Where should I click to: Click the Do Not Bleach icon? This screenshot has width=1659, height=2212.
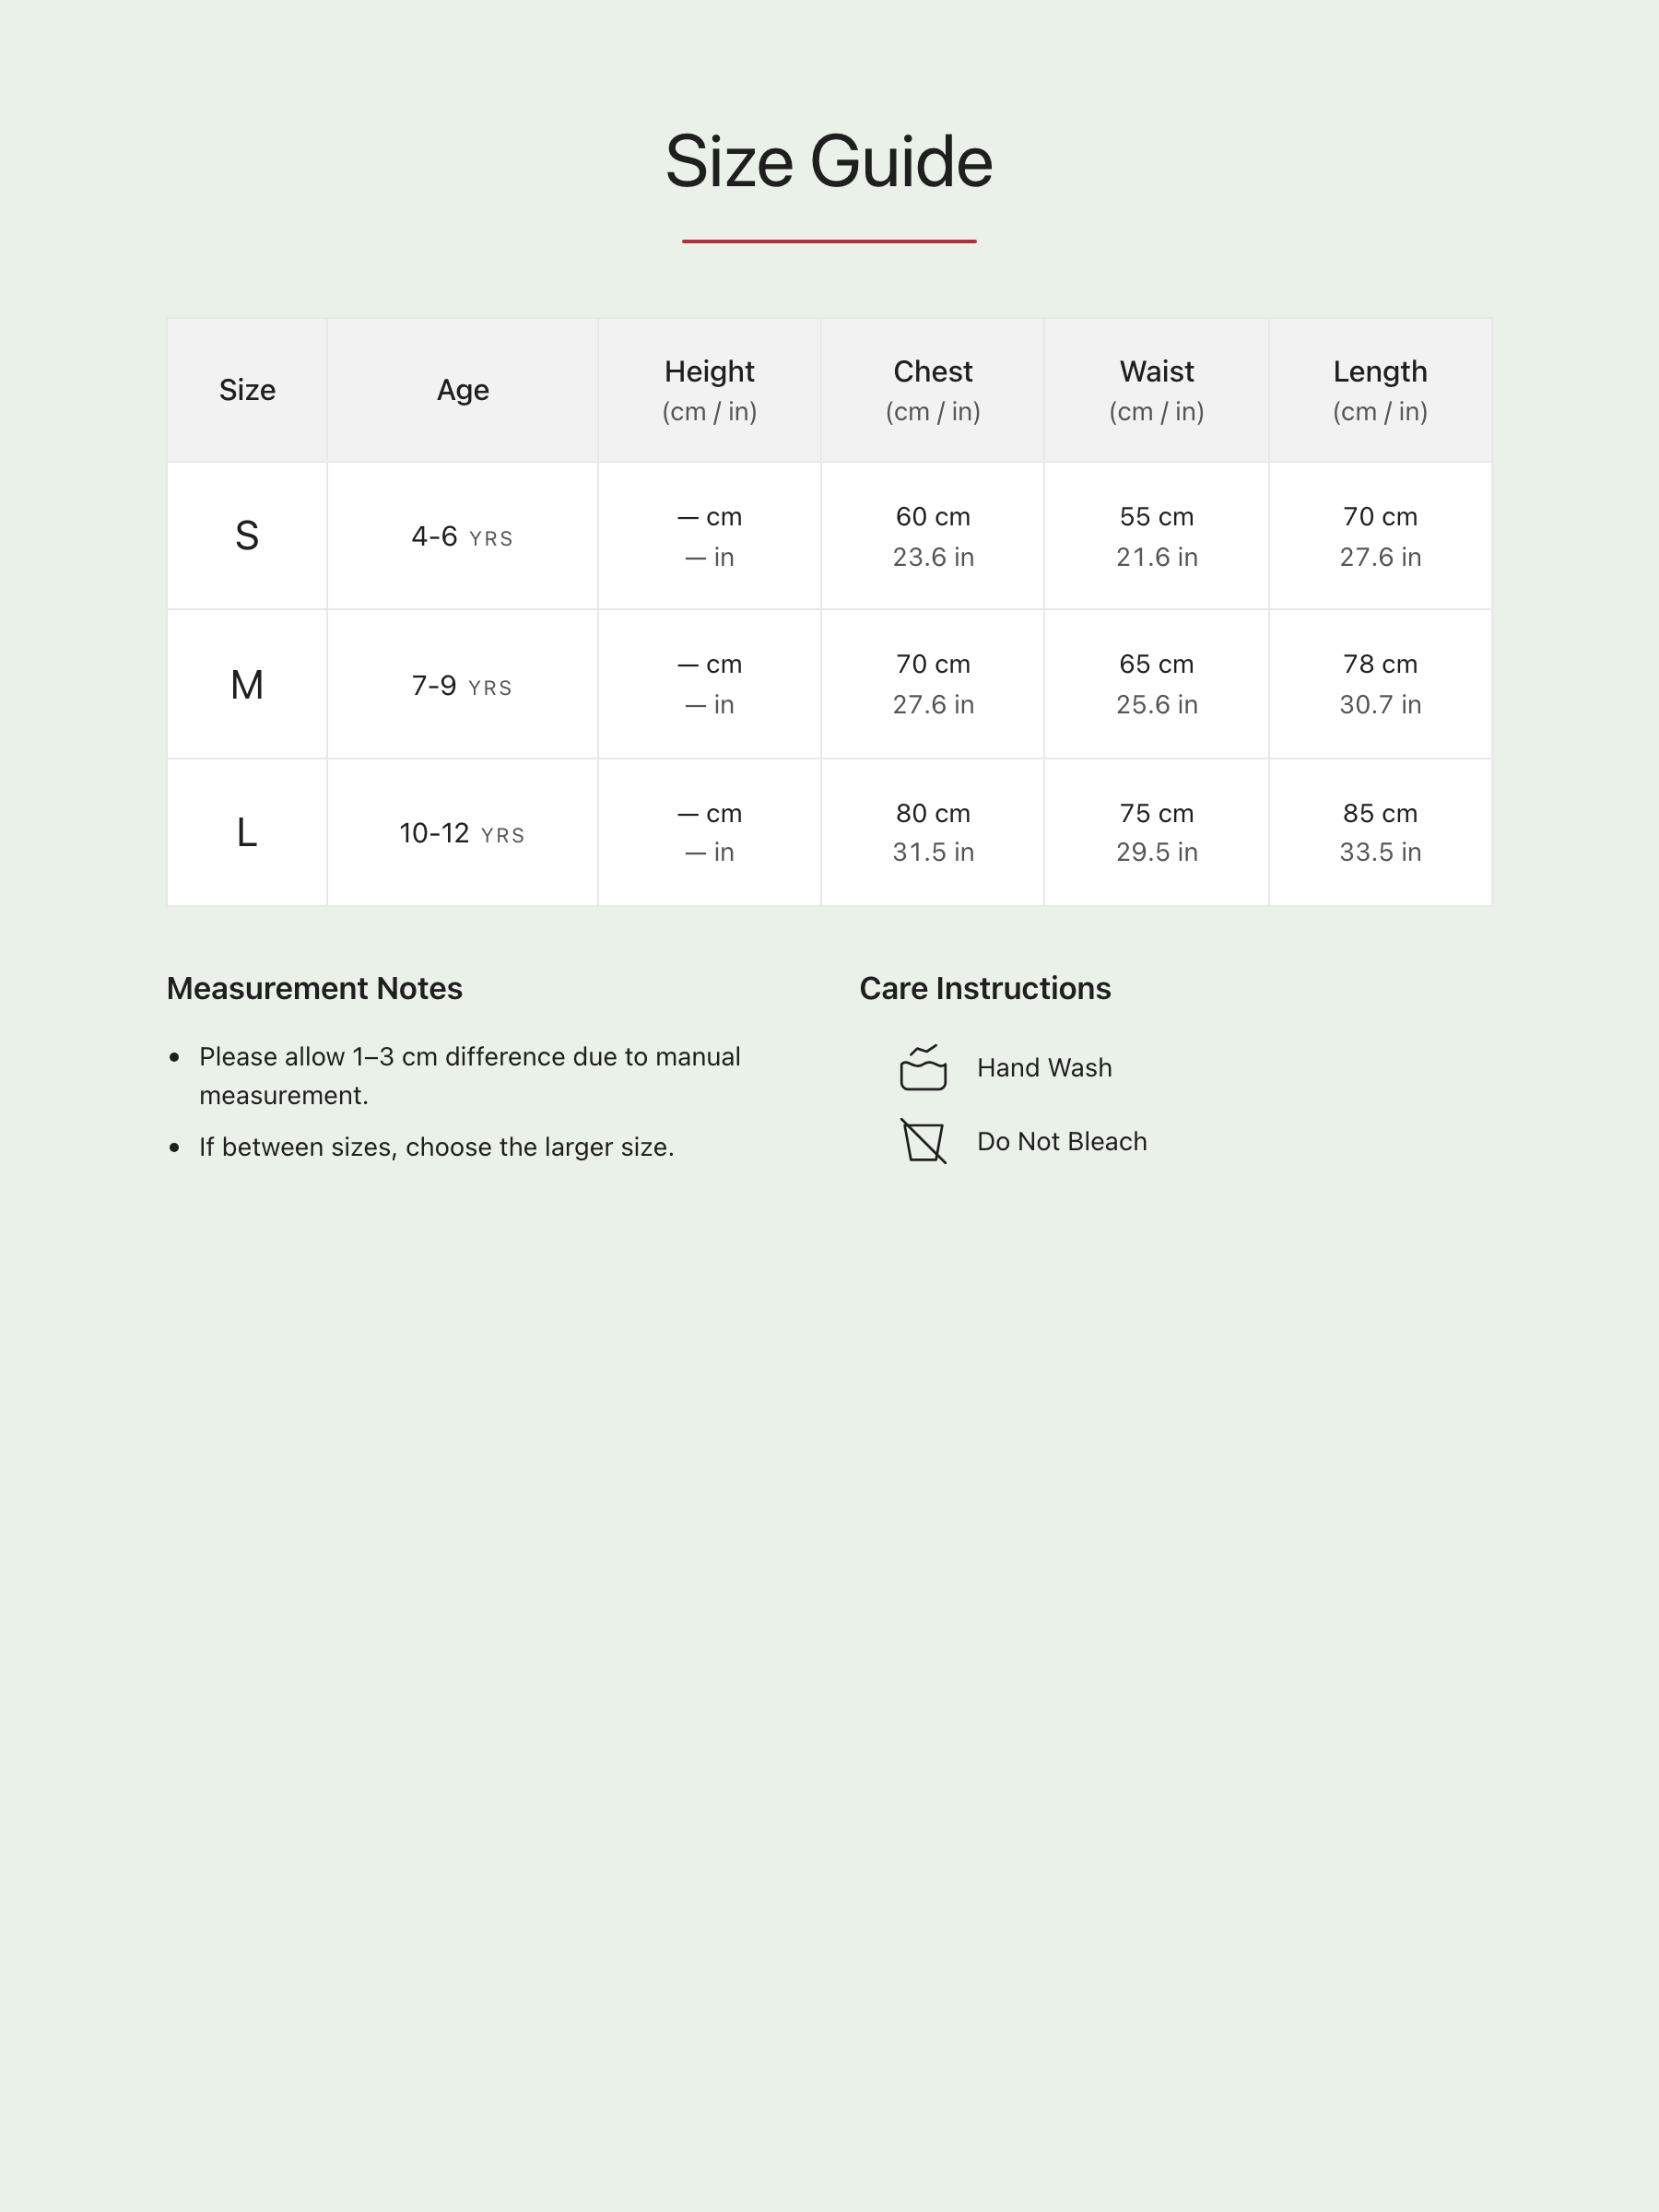[x=923, y=1141]
